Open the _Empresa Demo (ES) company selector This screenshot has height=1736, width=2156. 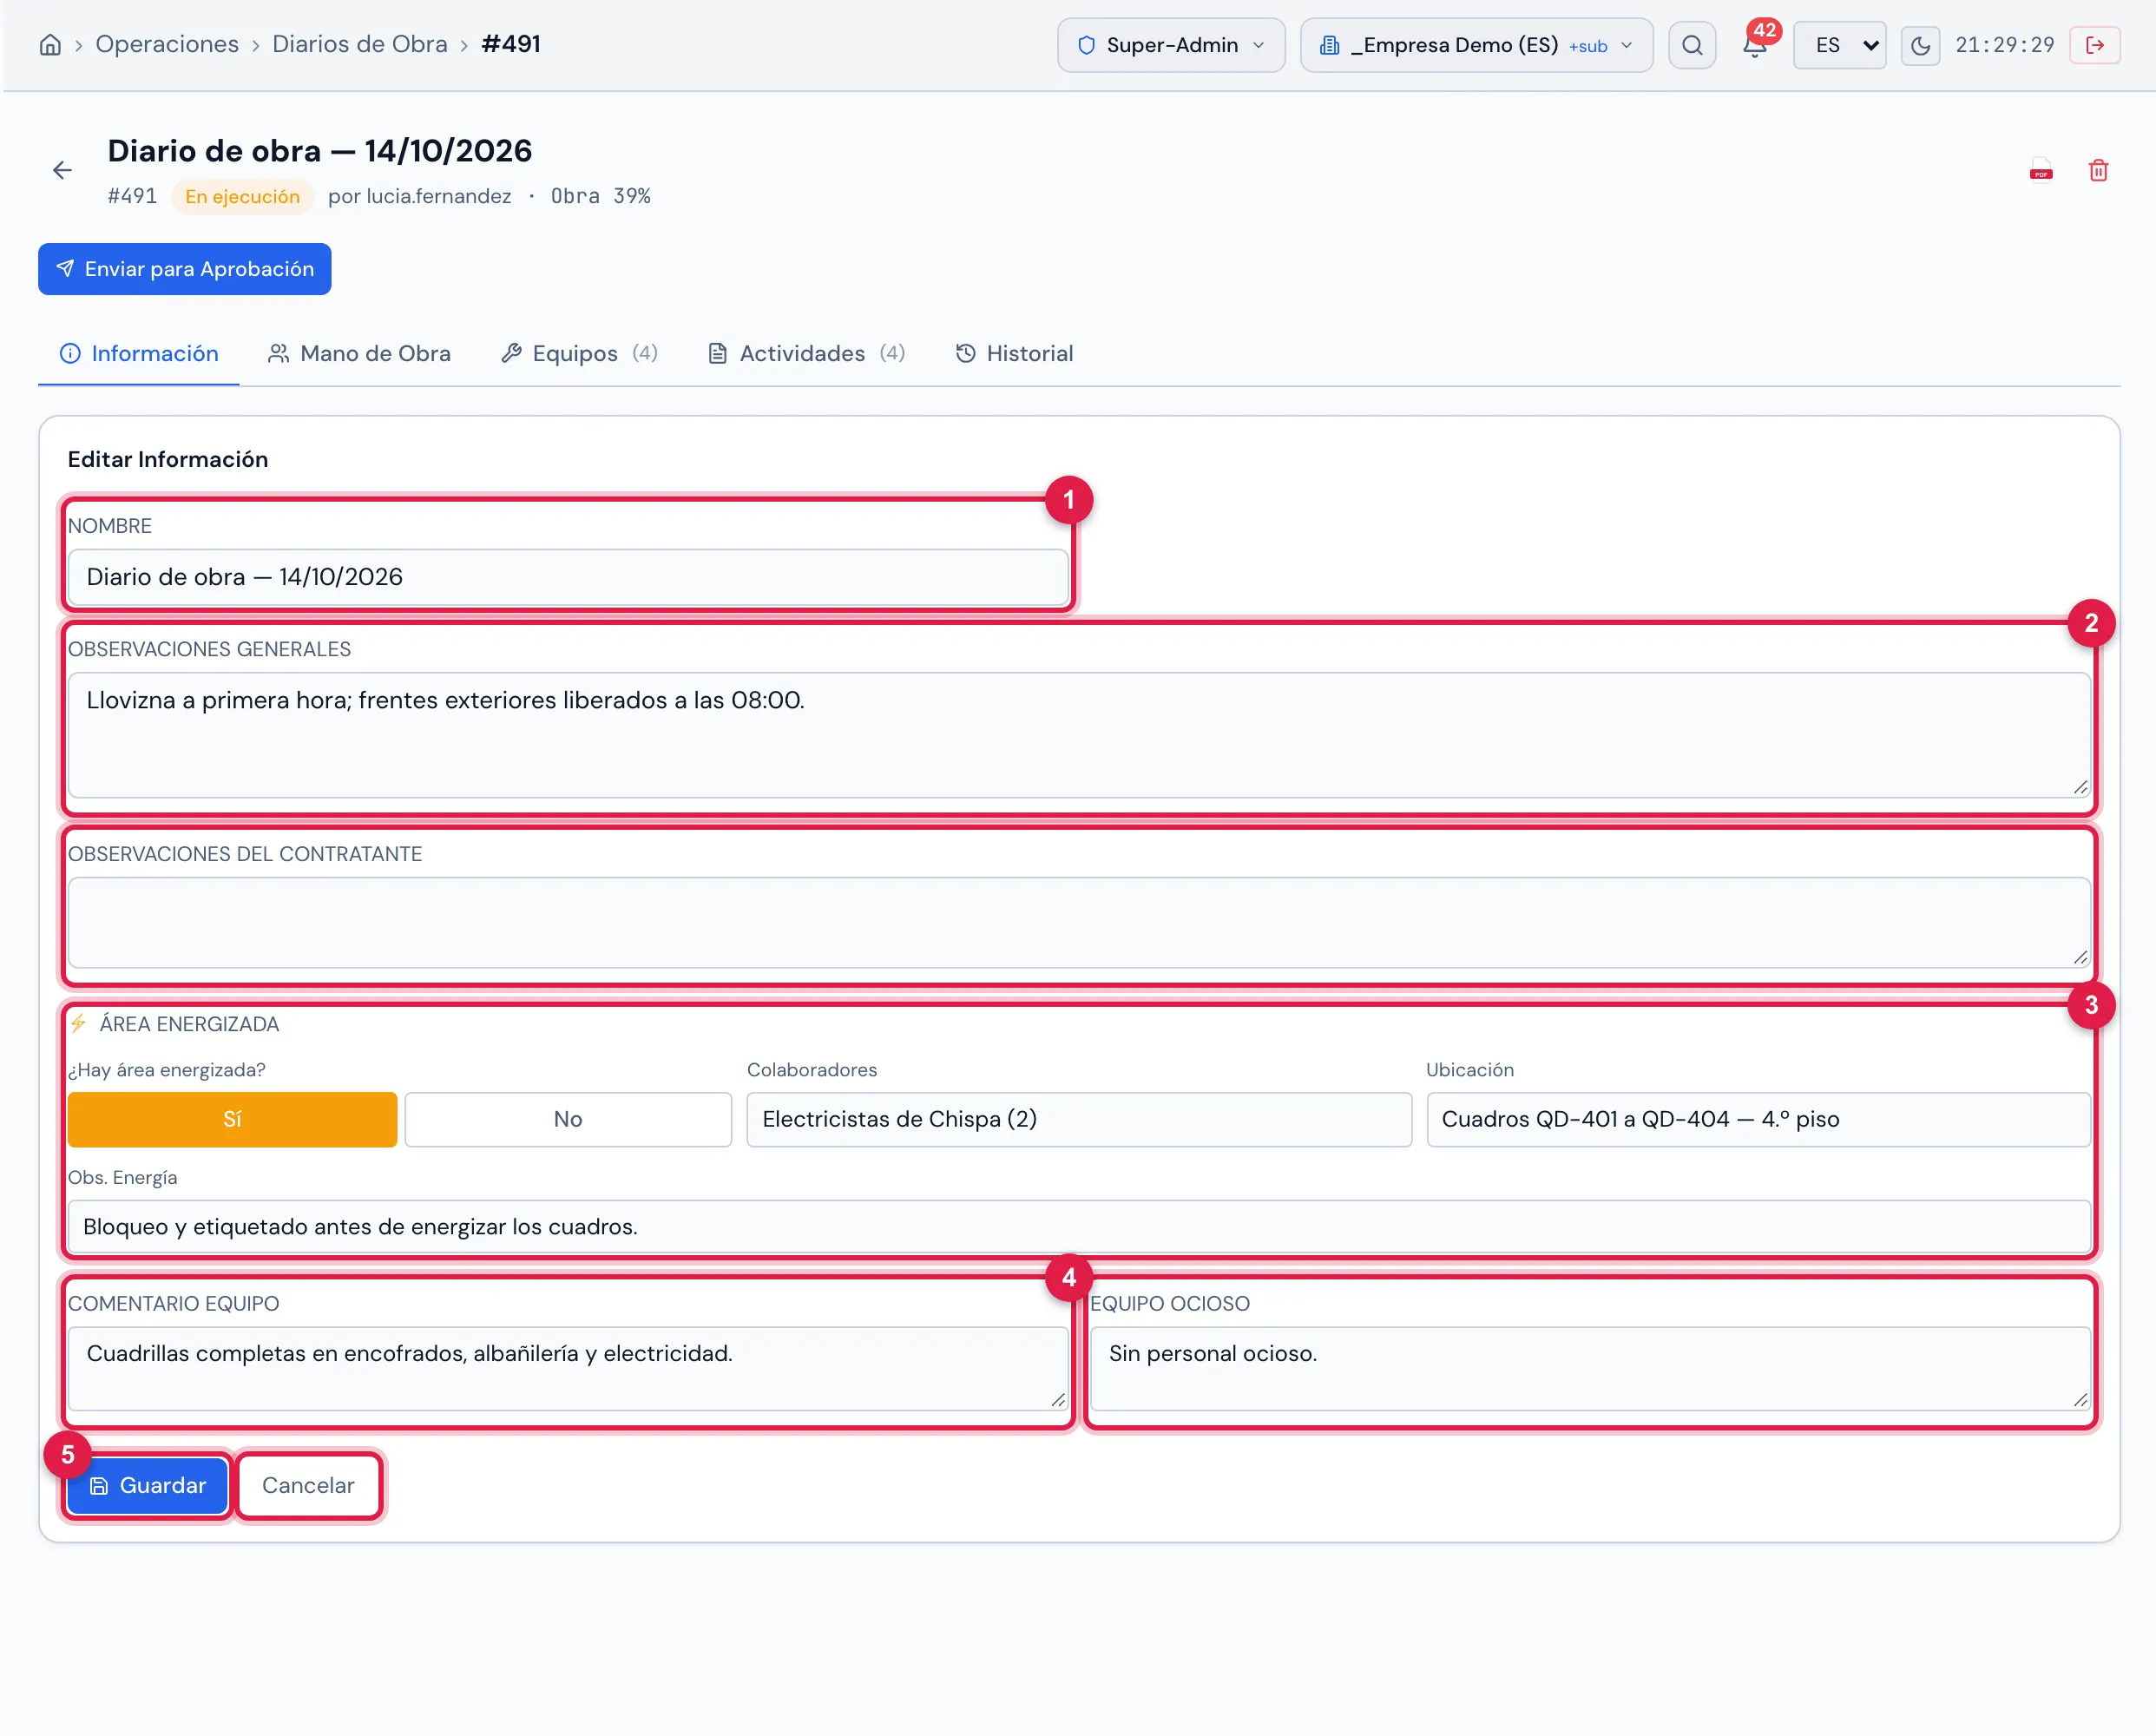point(1476,45)
